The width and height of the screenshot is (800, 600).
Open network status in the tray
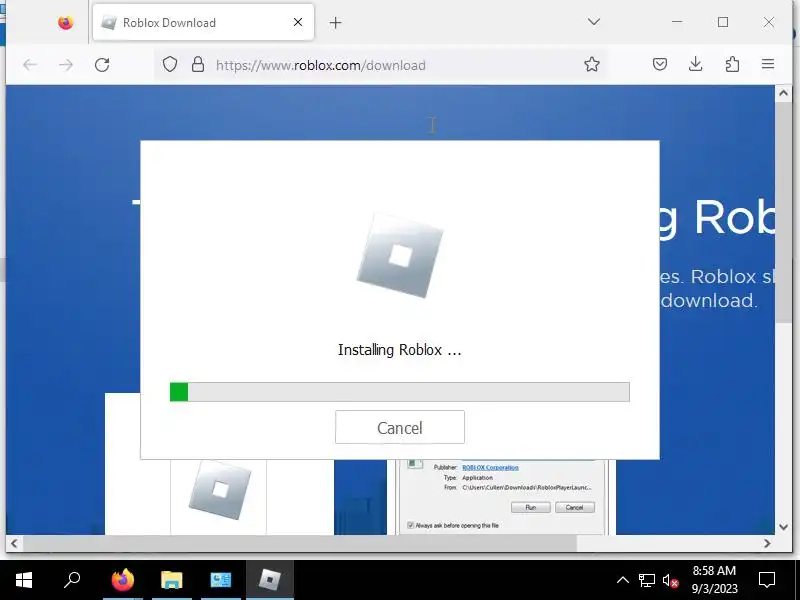coord(646,580)
